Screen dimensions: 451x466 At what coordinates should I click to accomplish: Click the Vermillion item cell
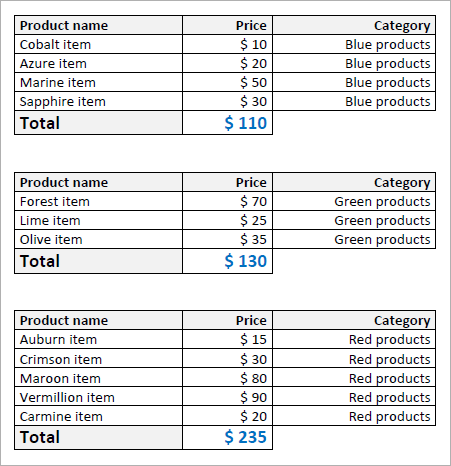click(x=98, y=397)
